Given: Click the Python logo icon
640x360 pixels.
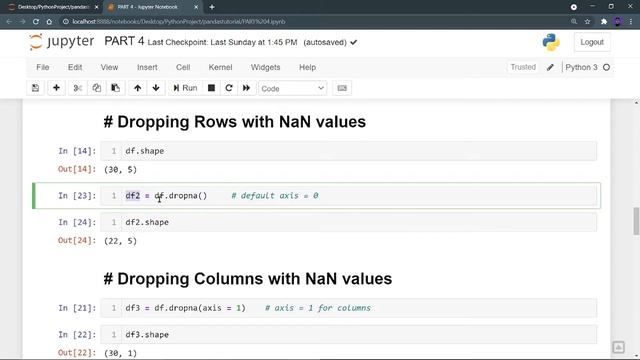Looking at the screenshot, I should (x=551, y=42).
